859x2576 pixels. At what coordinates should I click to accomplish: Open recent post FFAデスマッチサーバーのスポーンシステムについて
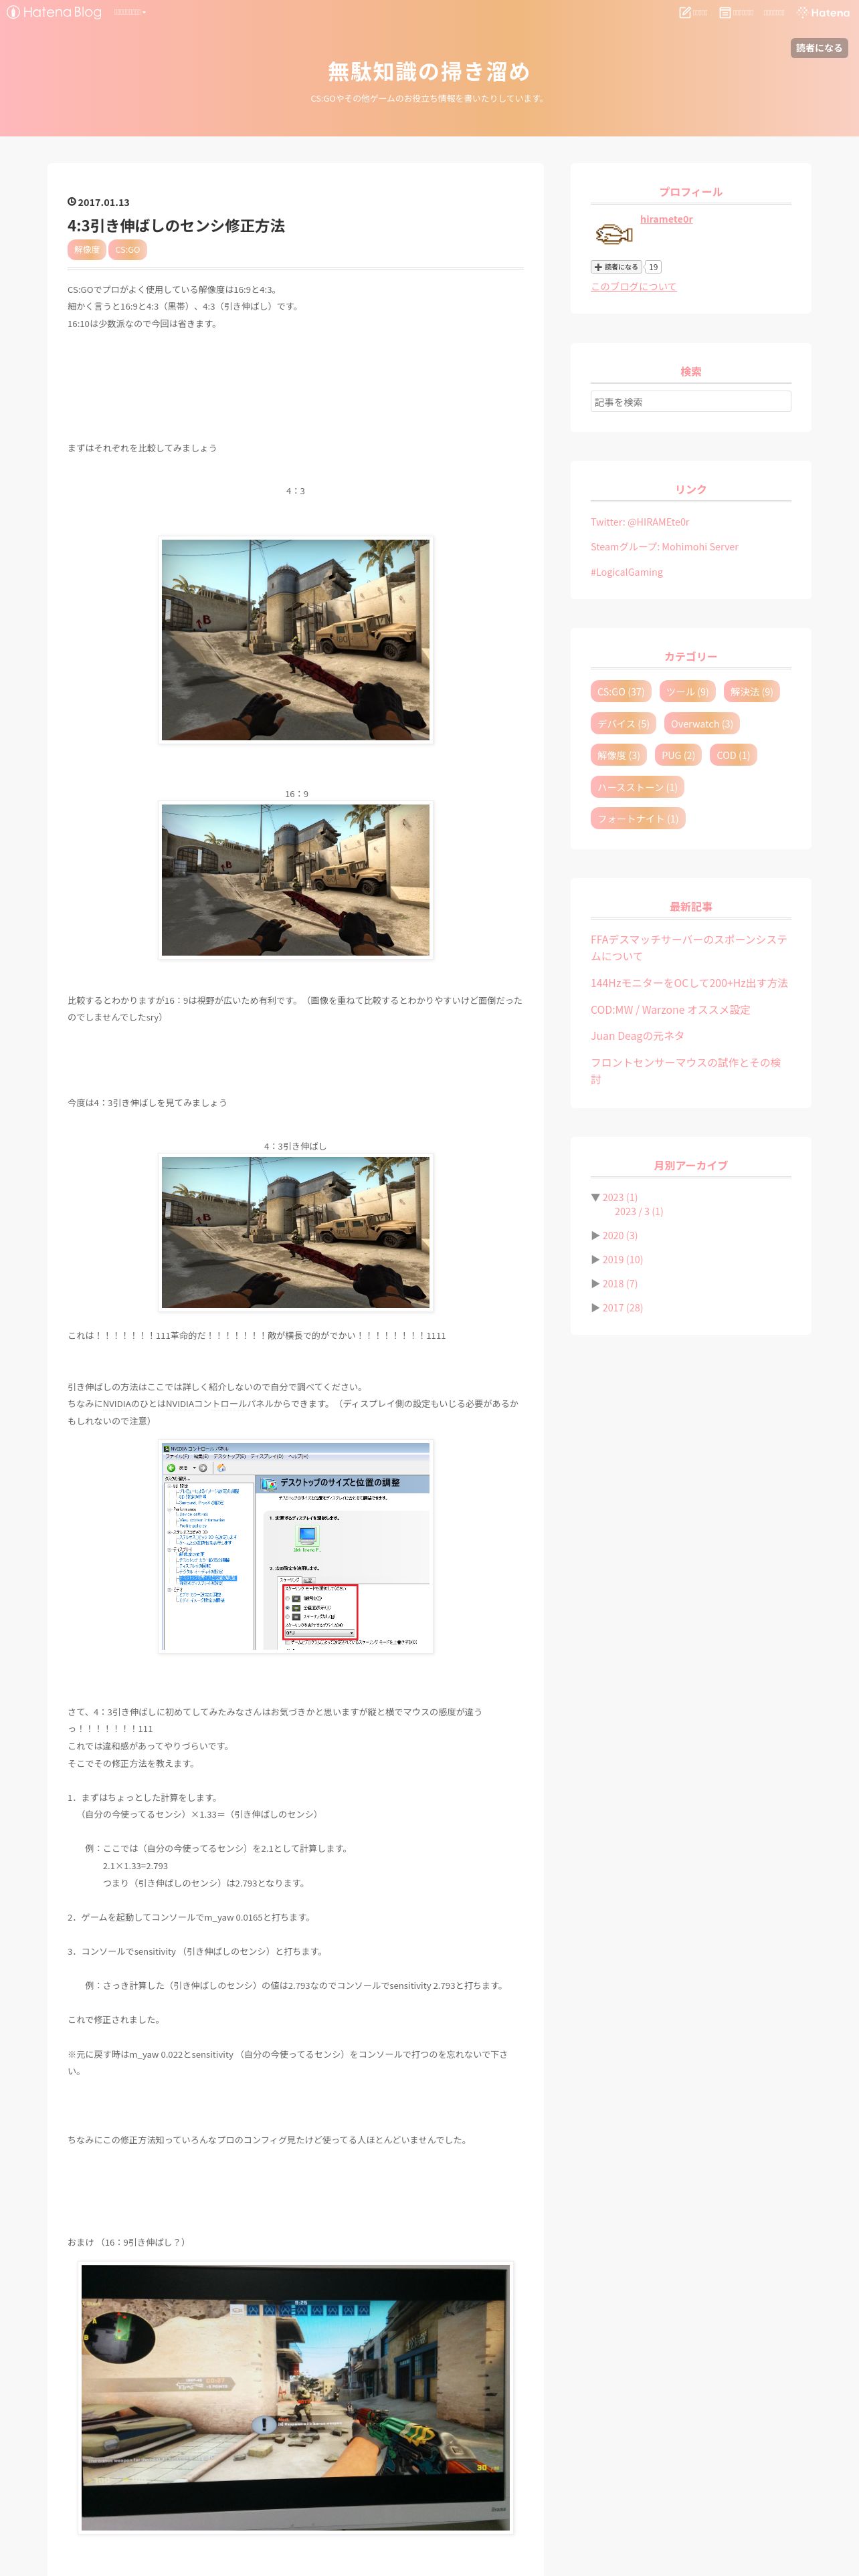(689, 947)
